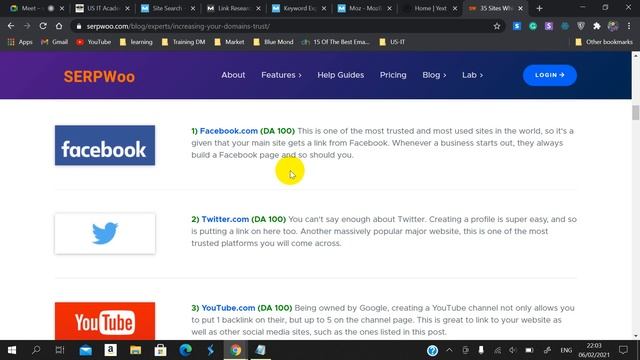Open Task View on the taskbar

60,350
